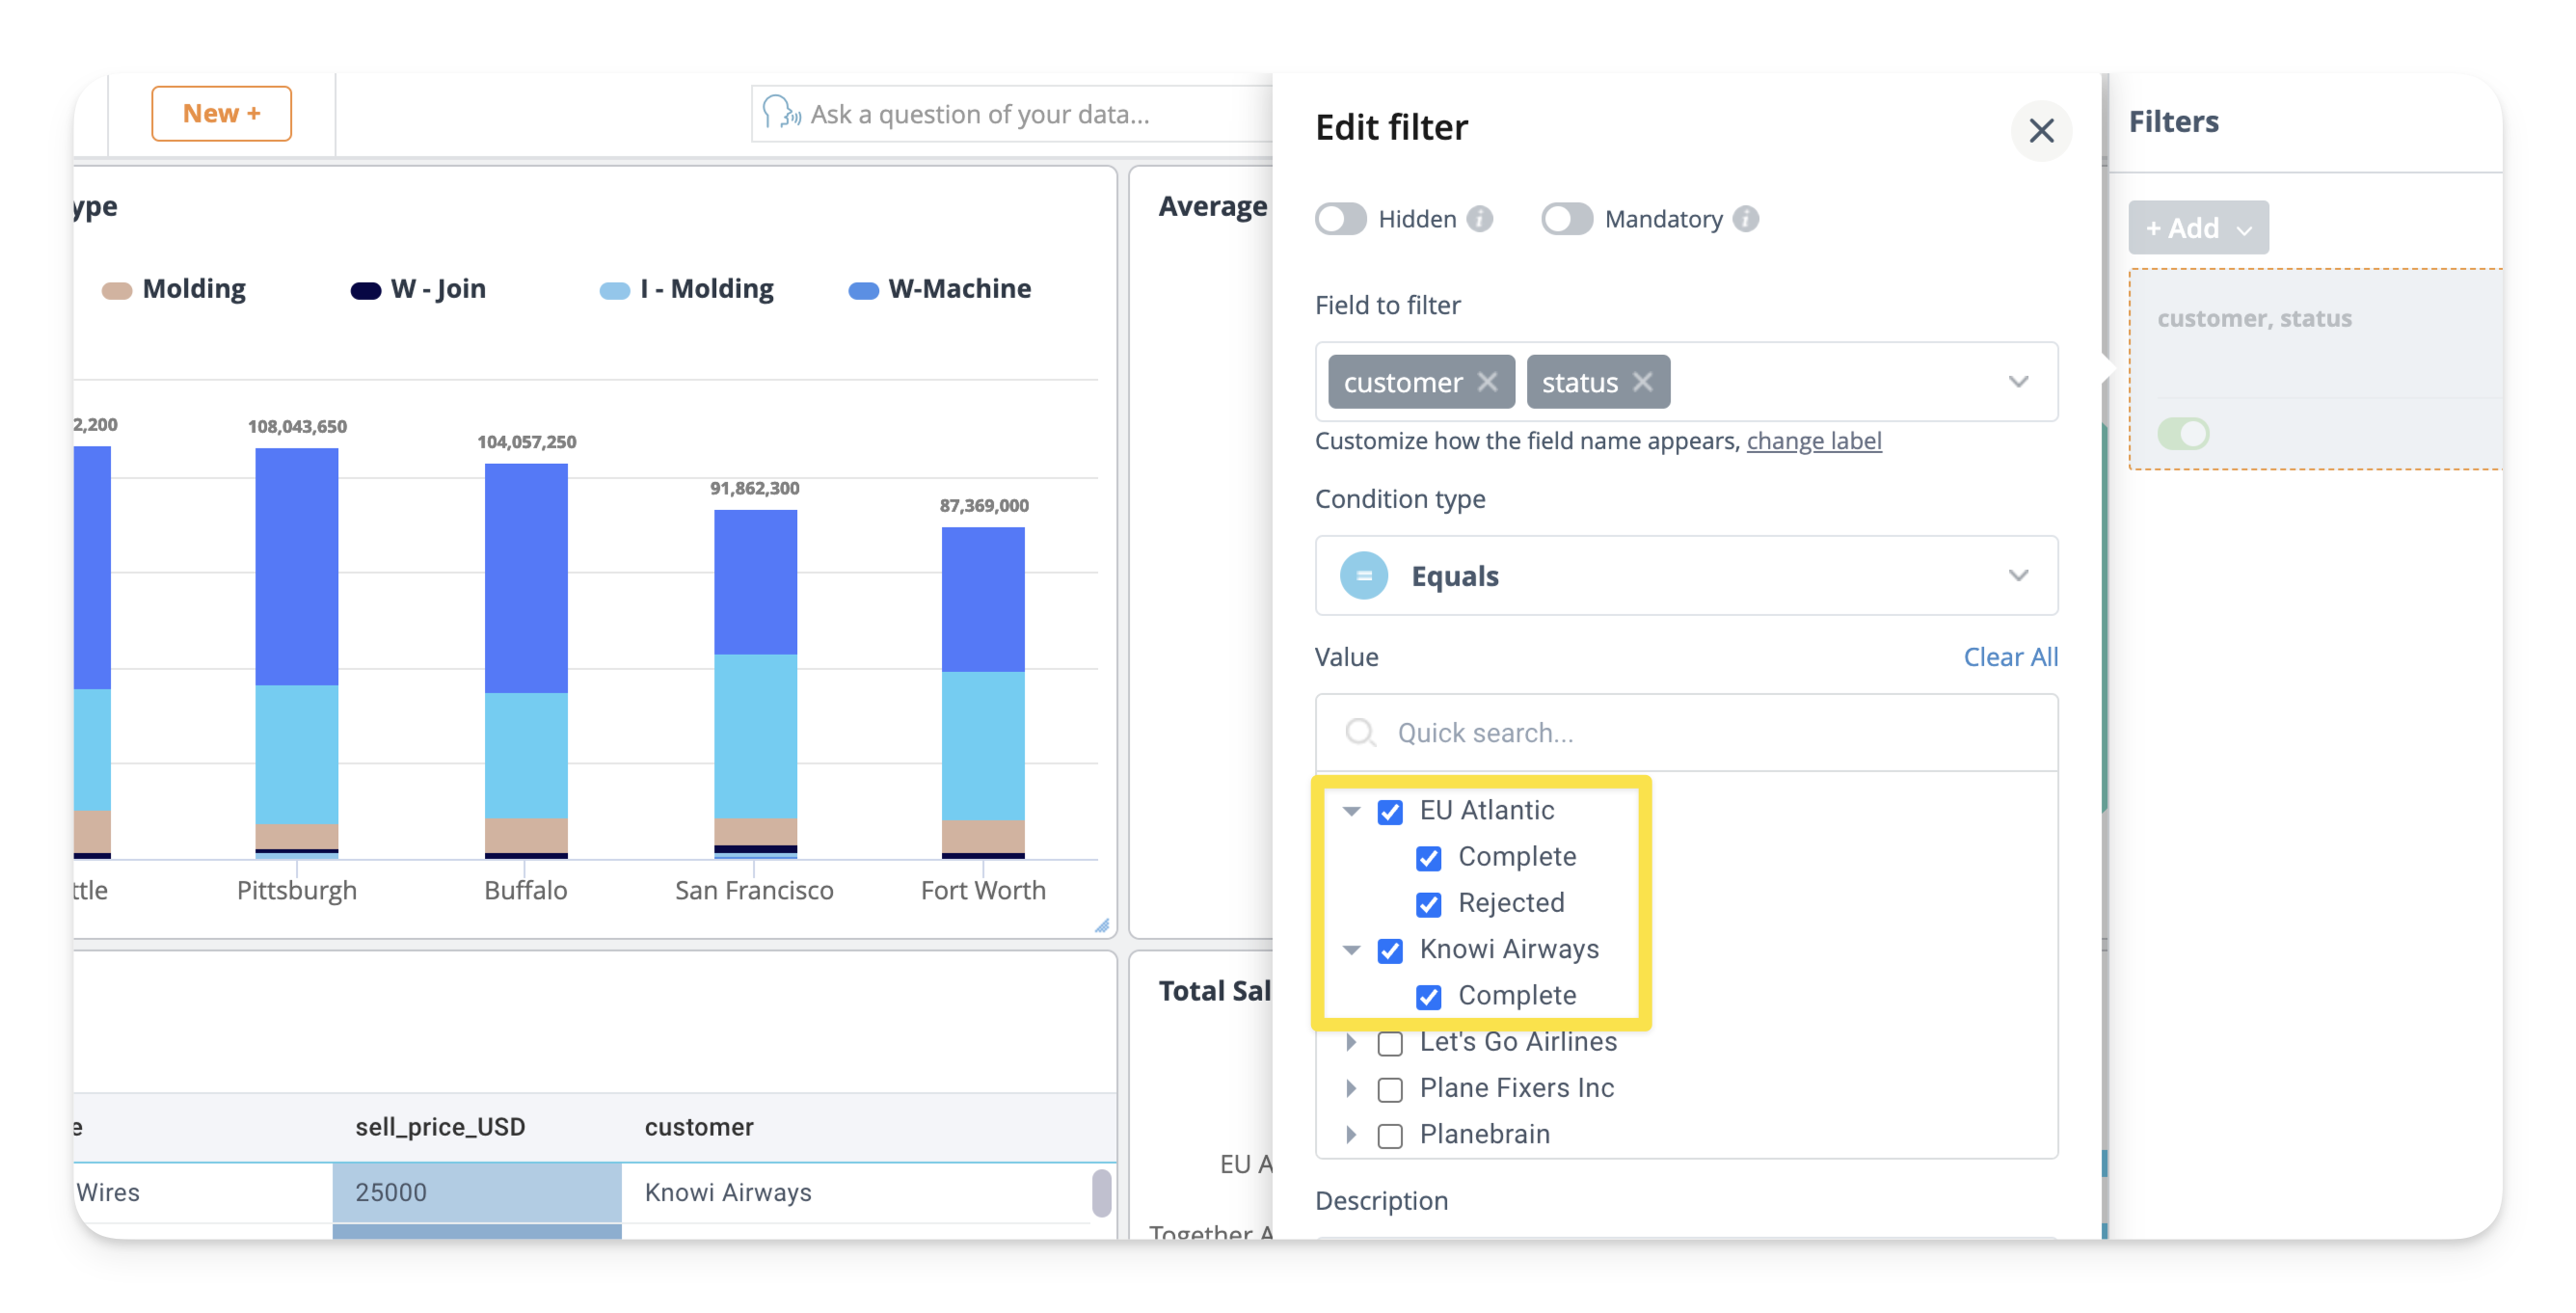Click the voice question icon in search bar
Image resolution: width=2576 pixels, height=1313 pixels.
click(780, 113)
